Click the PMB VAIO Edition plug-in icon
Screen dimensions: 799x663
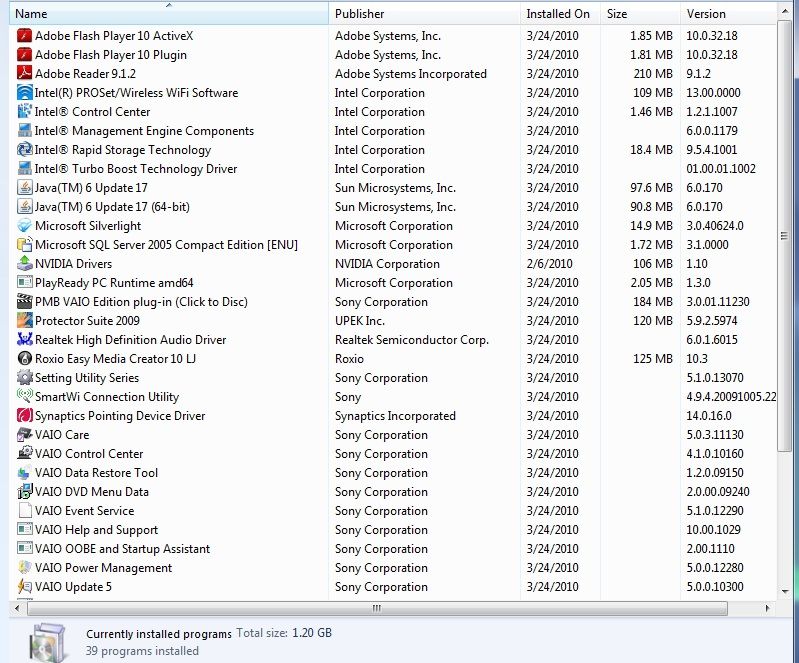coord(24,302)
